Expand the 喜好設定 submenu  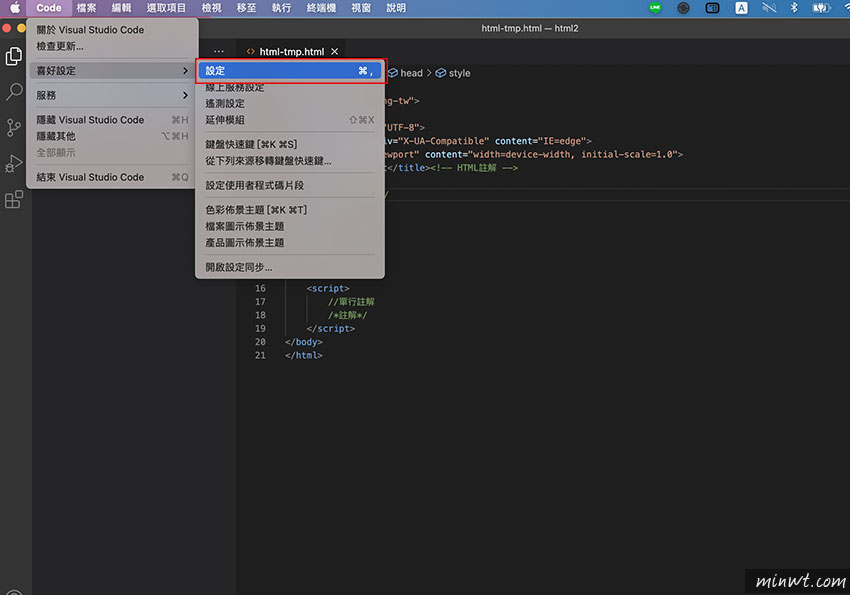[112, 70]
